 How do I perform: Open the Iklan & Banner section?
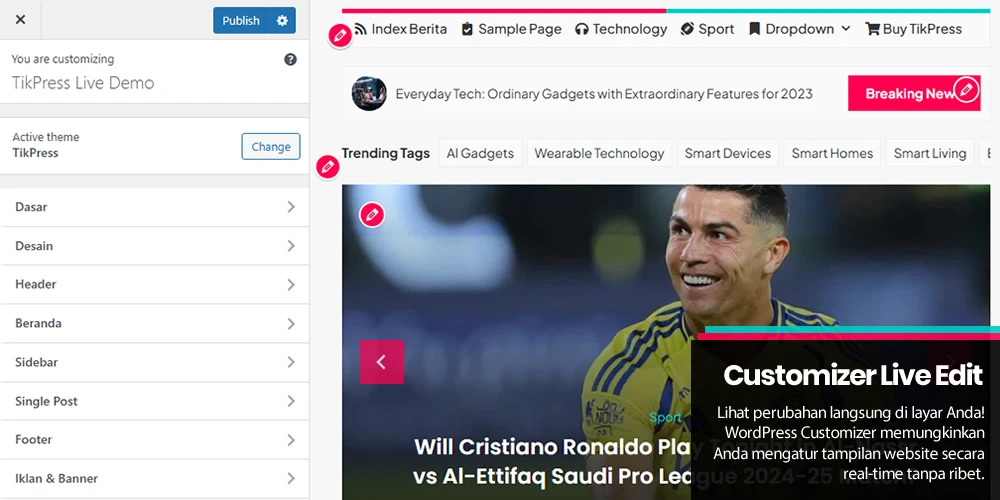(x=154, y=478)
